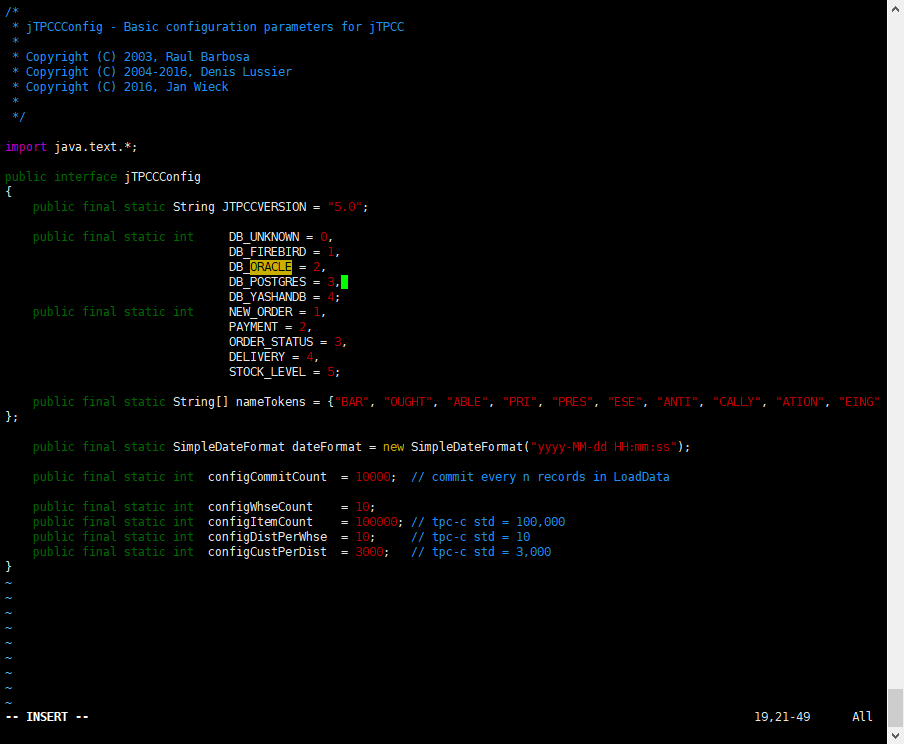Click the "ATION" string token
Screen dimensions: 904x744
800,402
